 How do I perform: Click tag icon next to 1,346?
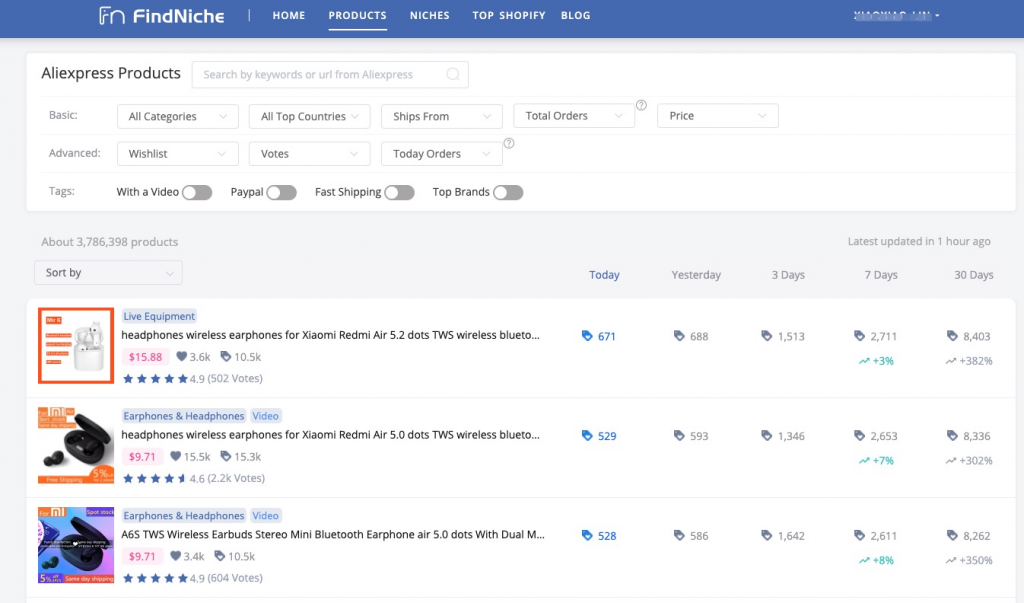click(x=767, y=436)
